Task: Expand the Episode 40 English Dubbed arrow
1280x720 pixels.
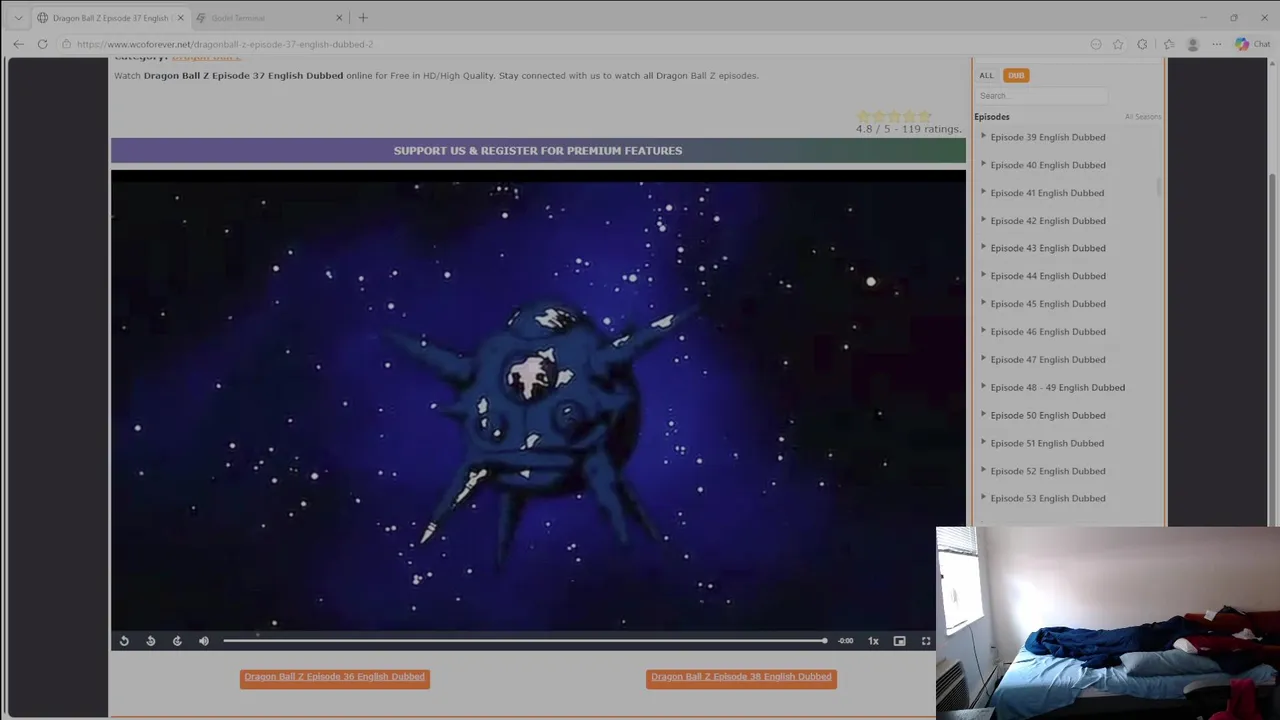Action: 983,164
